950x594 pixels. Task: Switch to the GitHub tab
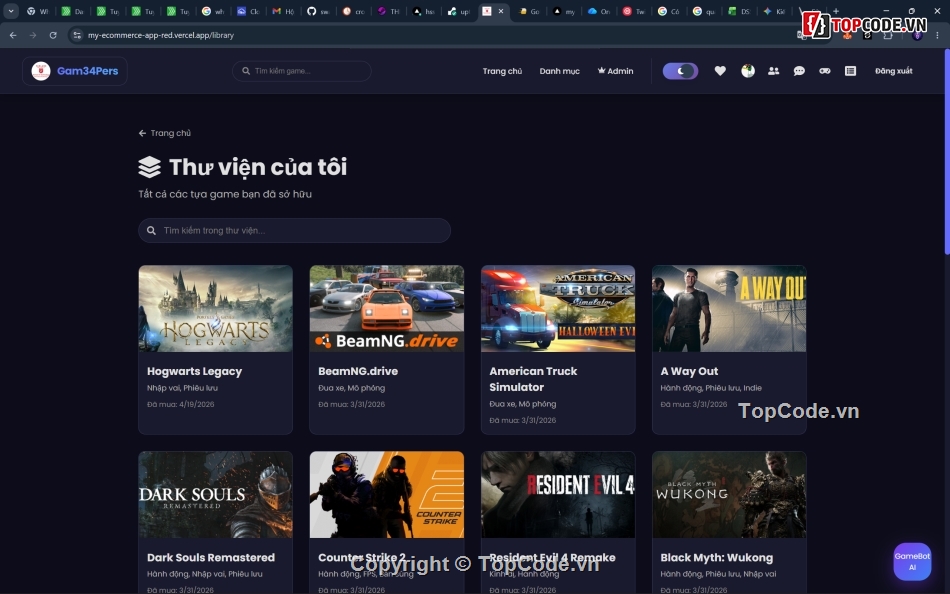(319, 11)
